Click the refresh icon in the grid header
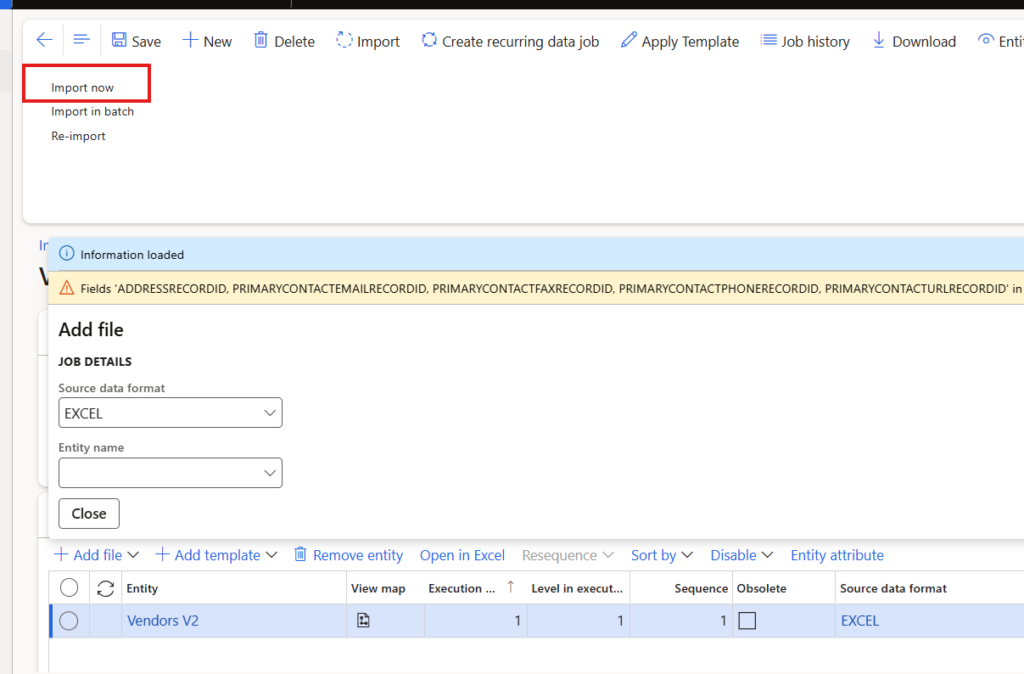1024x674 pixels. pos(105,588)
